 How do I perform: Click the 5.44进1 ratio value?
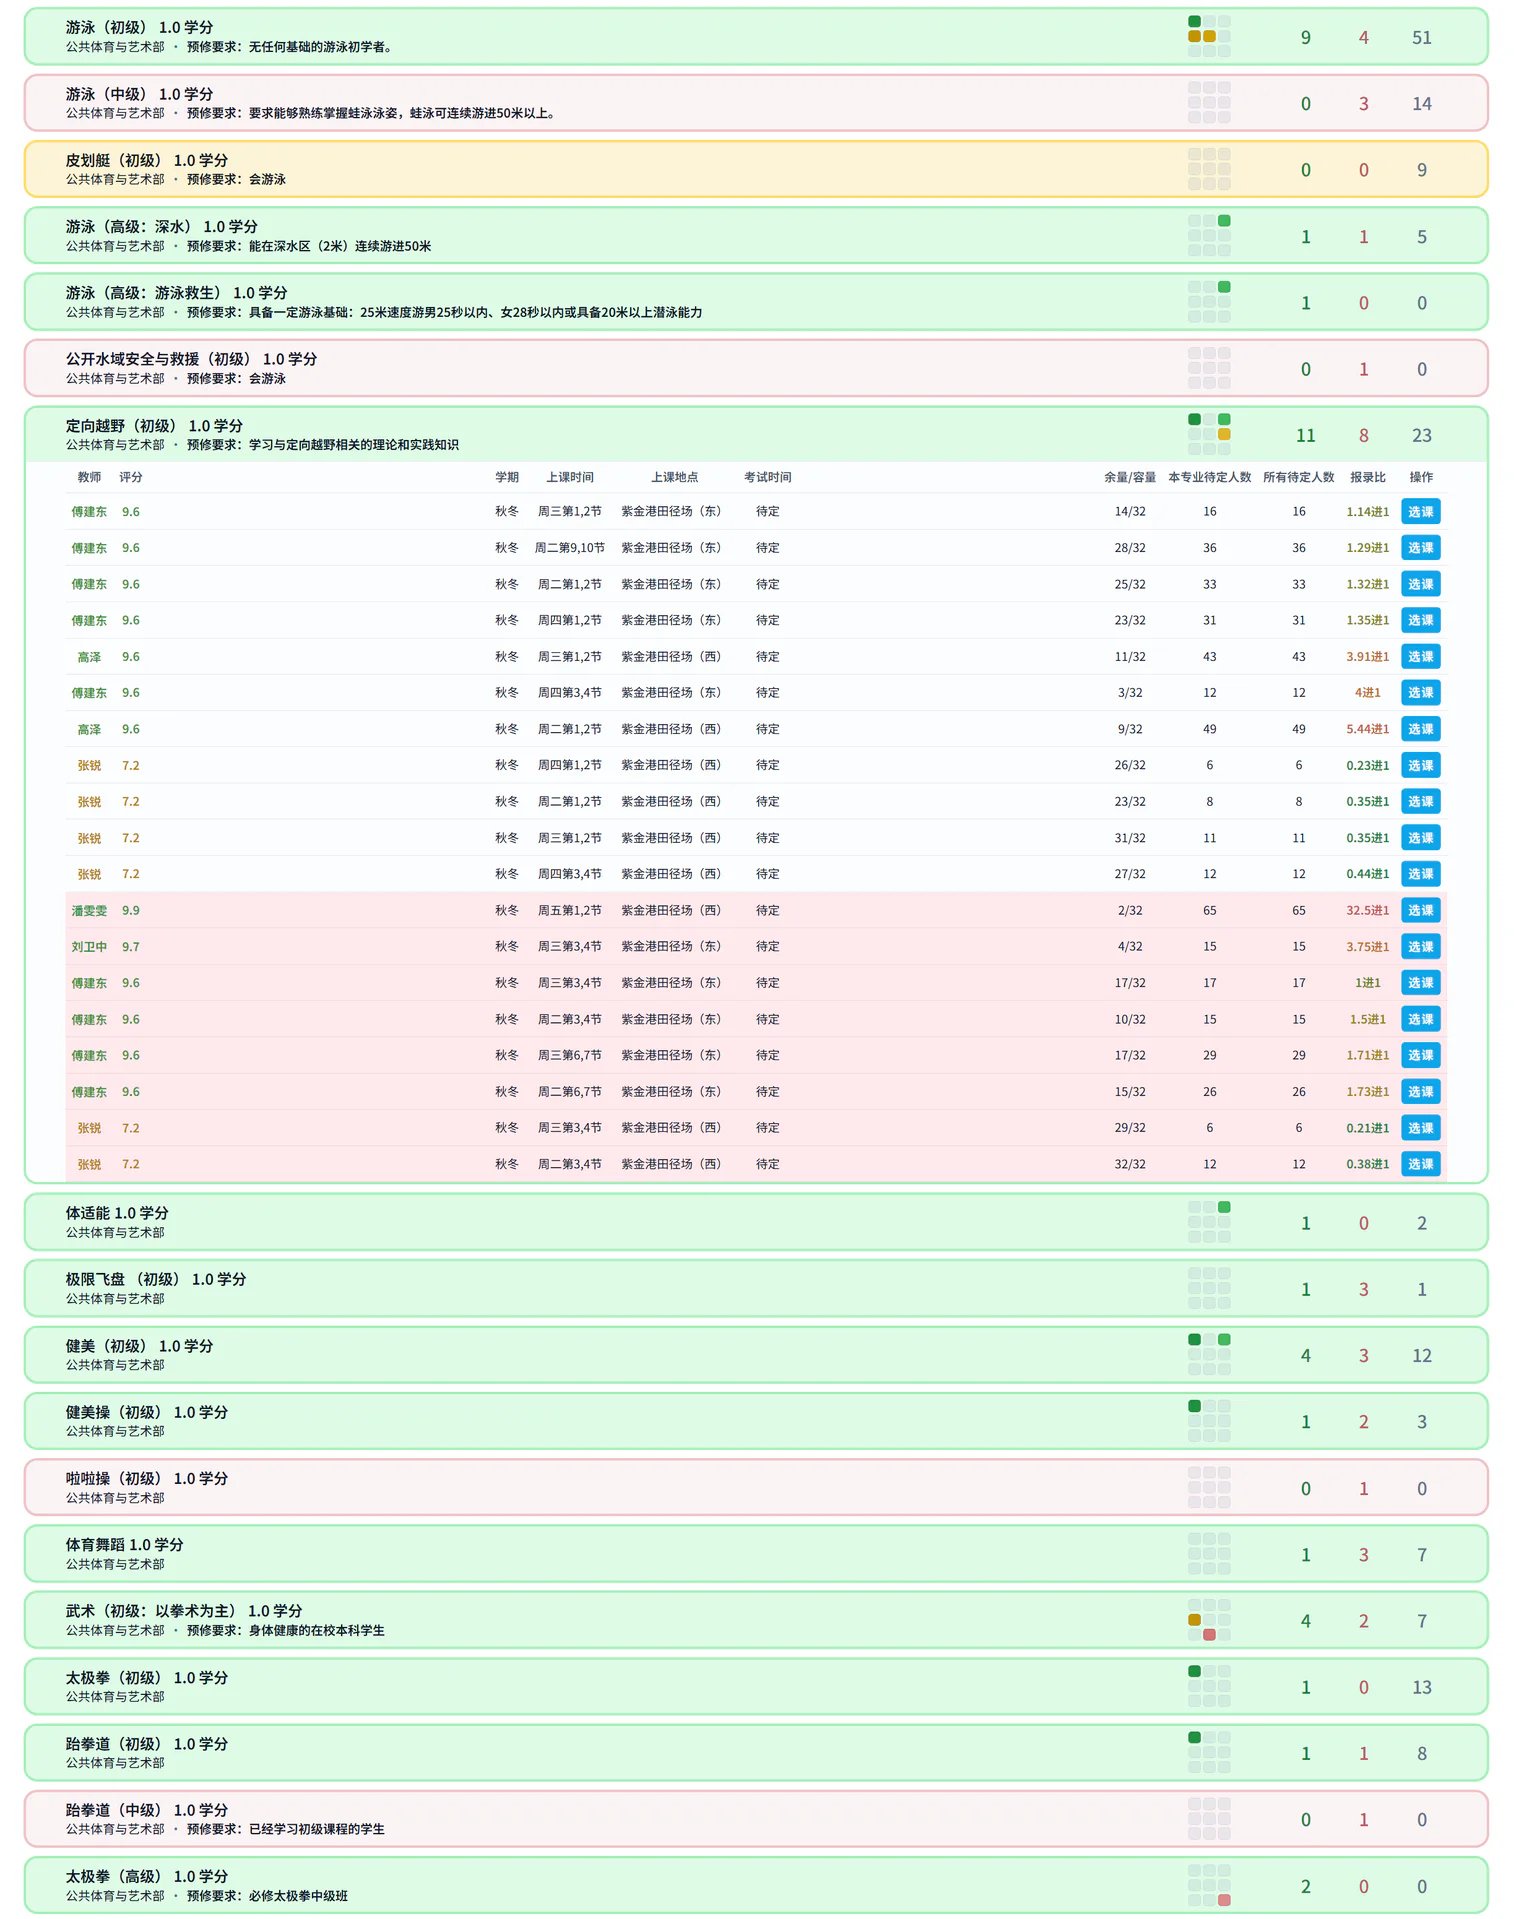point(1367,729)
